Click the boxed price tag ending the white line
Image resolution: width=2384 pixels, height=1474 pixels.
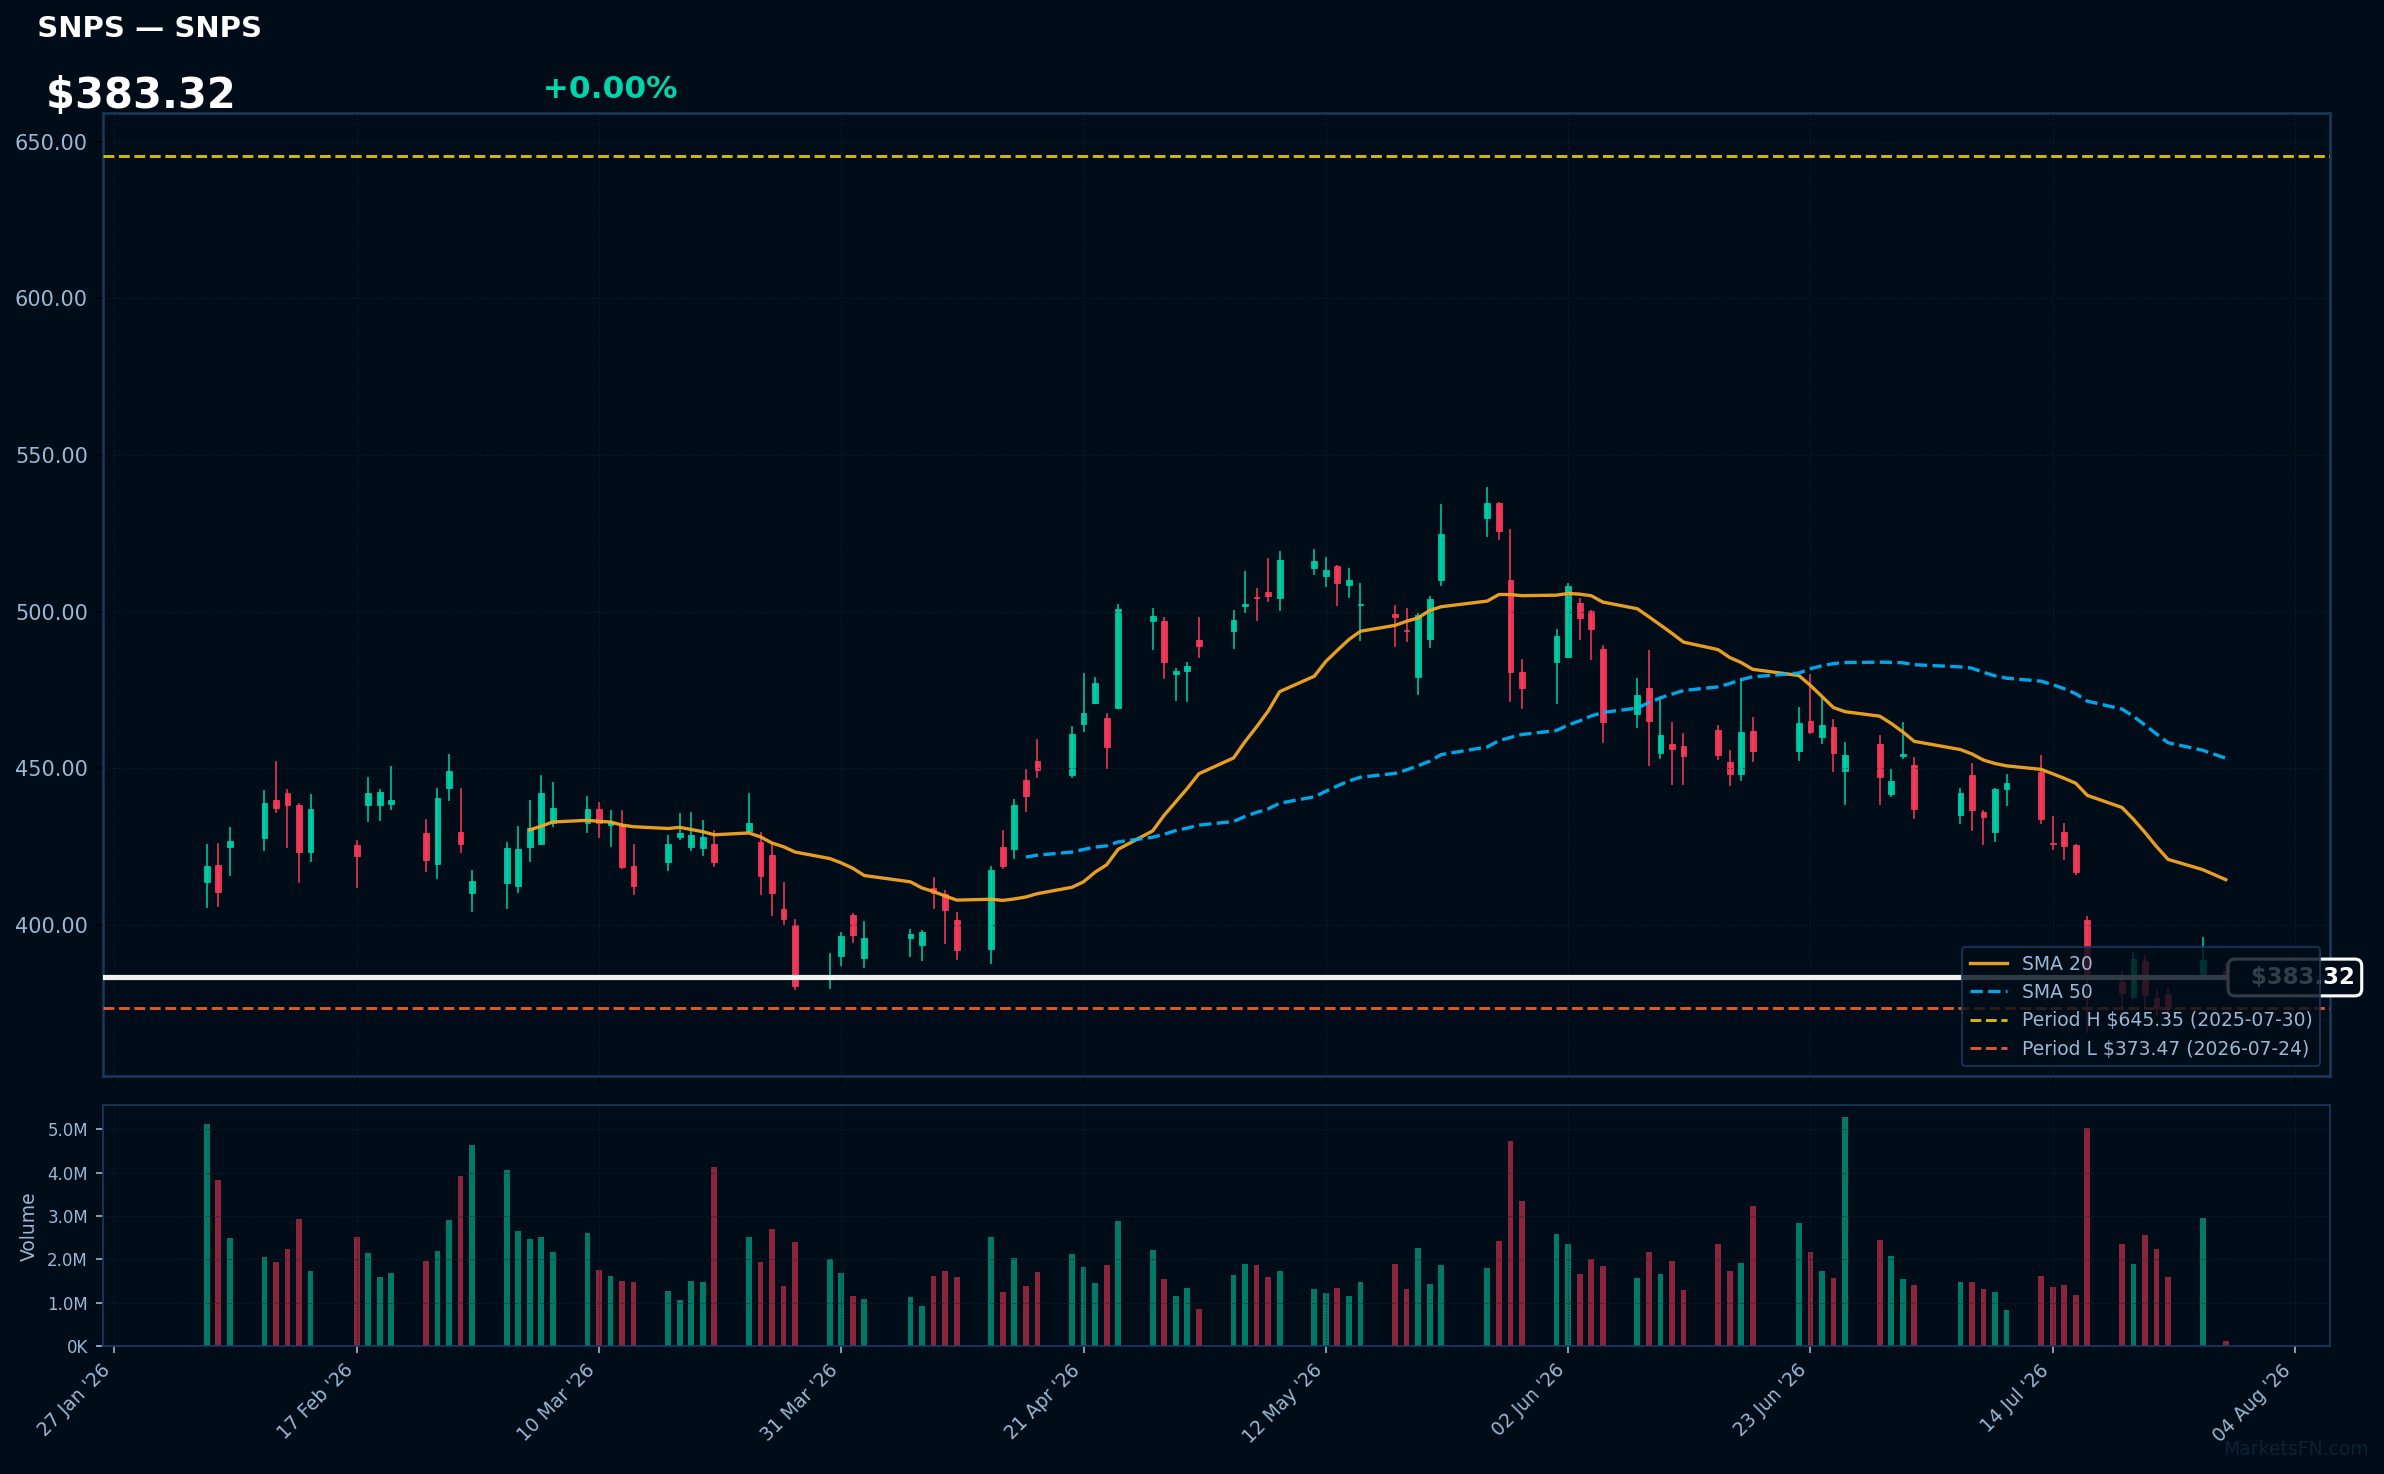point(2295,977)
